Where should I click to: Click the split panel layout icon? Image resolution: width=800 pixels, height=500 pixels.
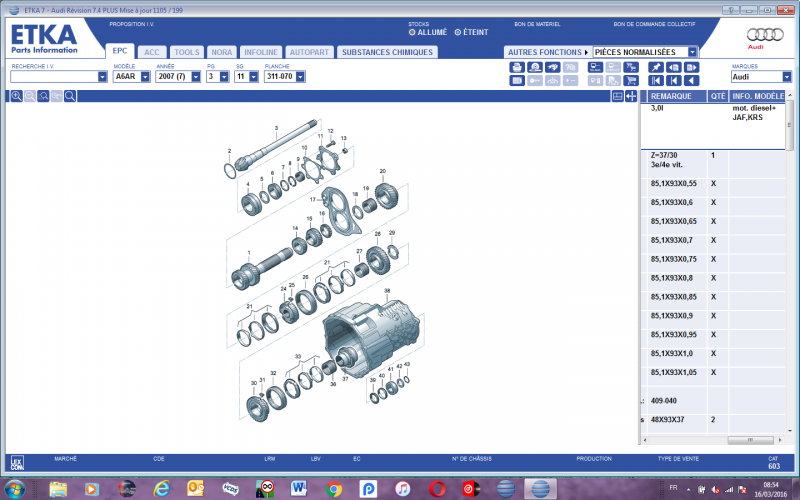point(618,96)
